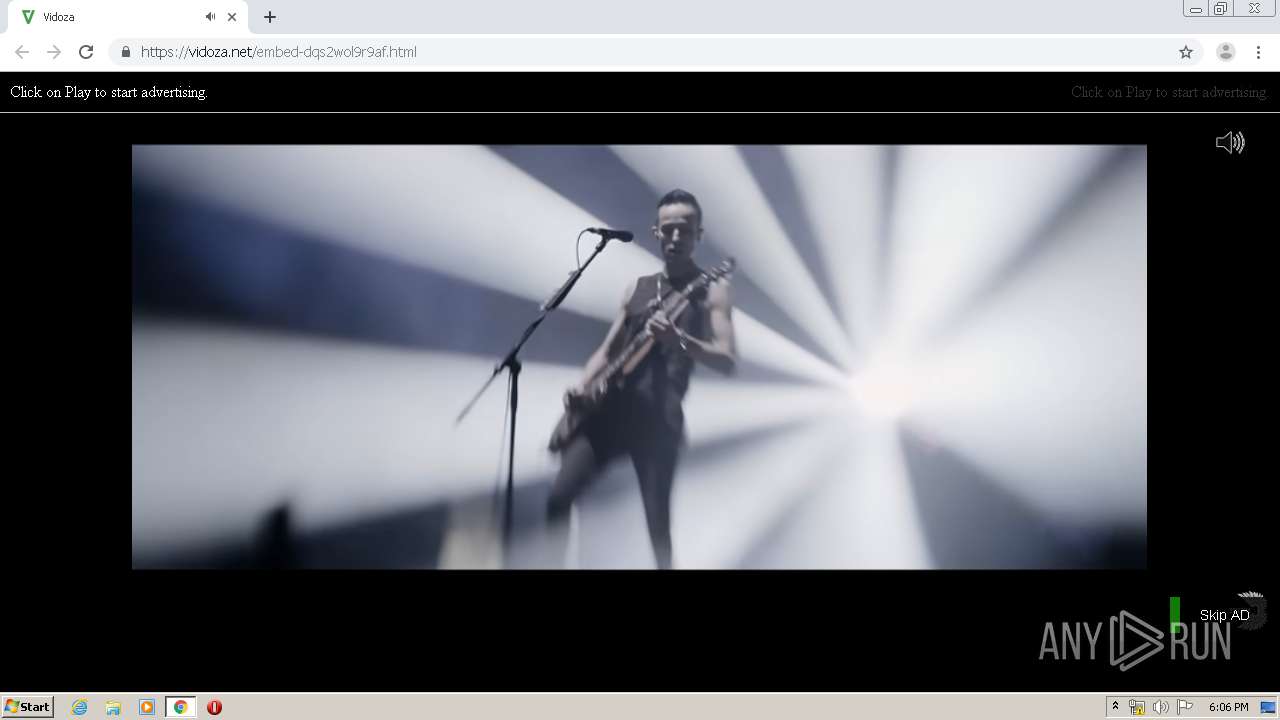The width and height of the screenshot is (1280, 720).
Task: Open the network tray icon
Action: tap(1137, 707)
